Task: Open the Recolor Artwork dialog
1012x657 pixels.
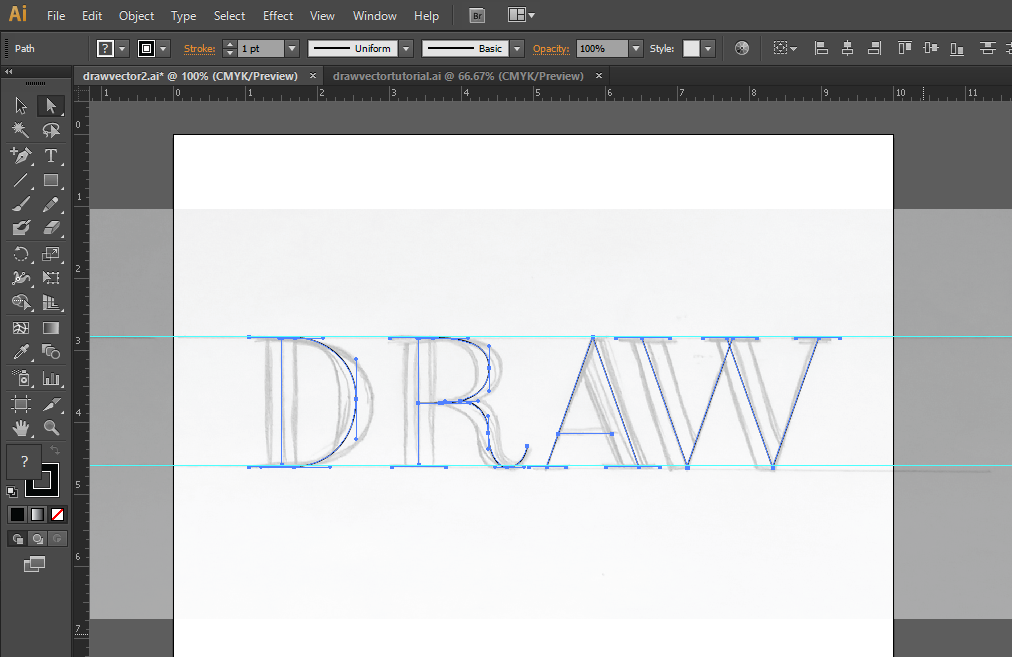Action: (742, 48)
